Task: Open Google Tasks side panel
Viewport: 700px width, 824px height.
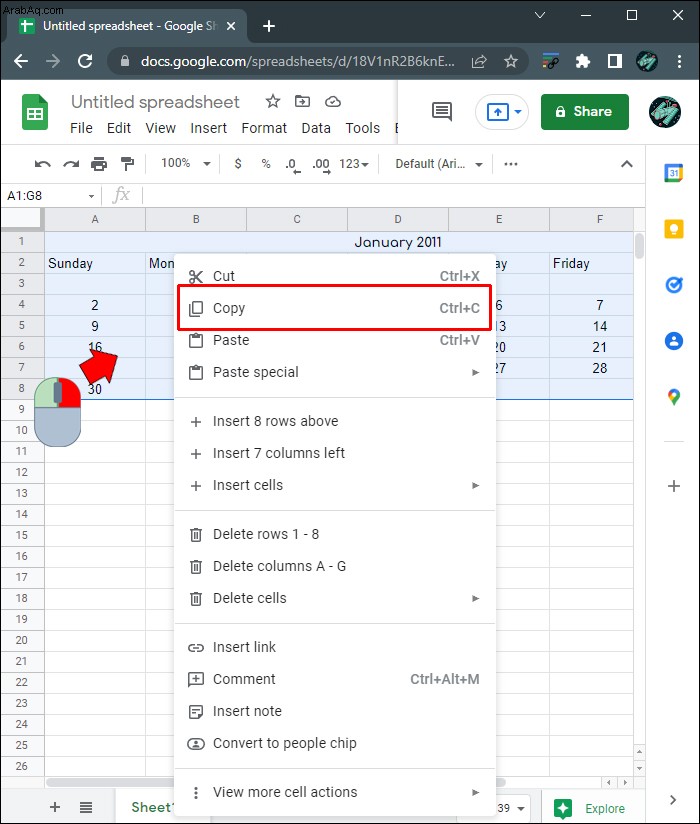Action: pyautogui.click(x=674, y=285)
